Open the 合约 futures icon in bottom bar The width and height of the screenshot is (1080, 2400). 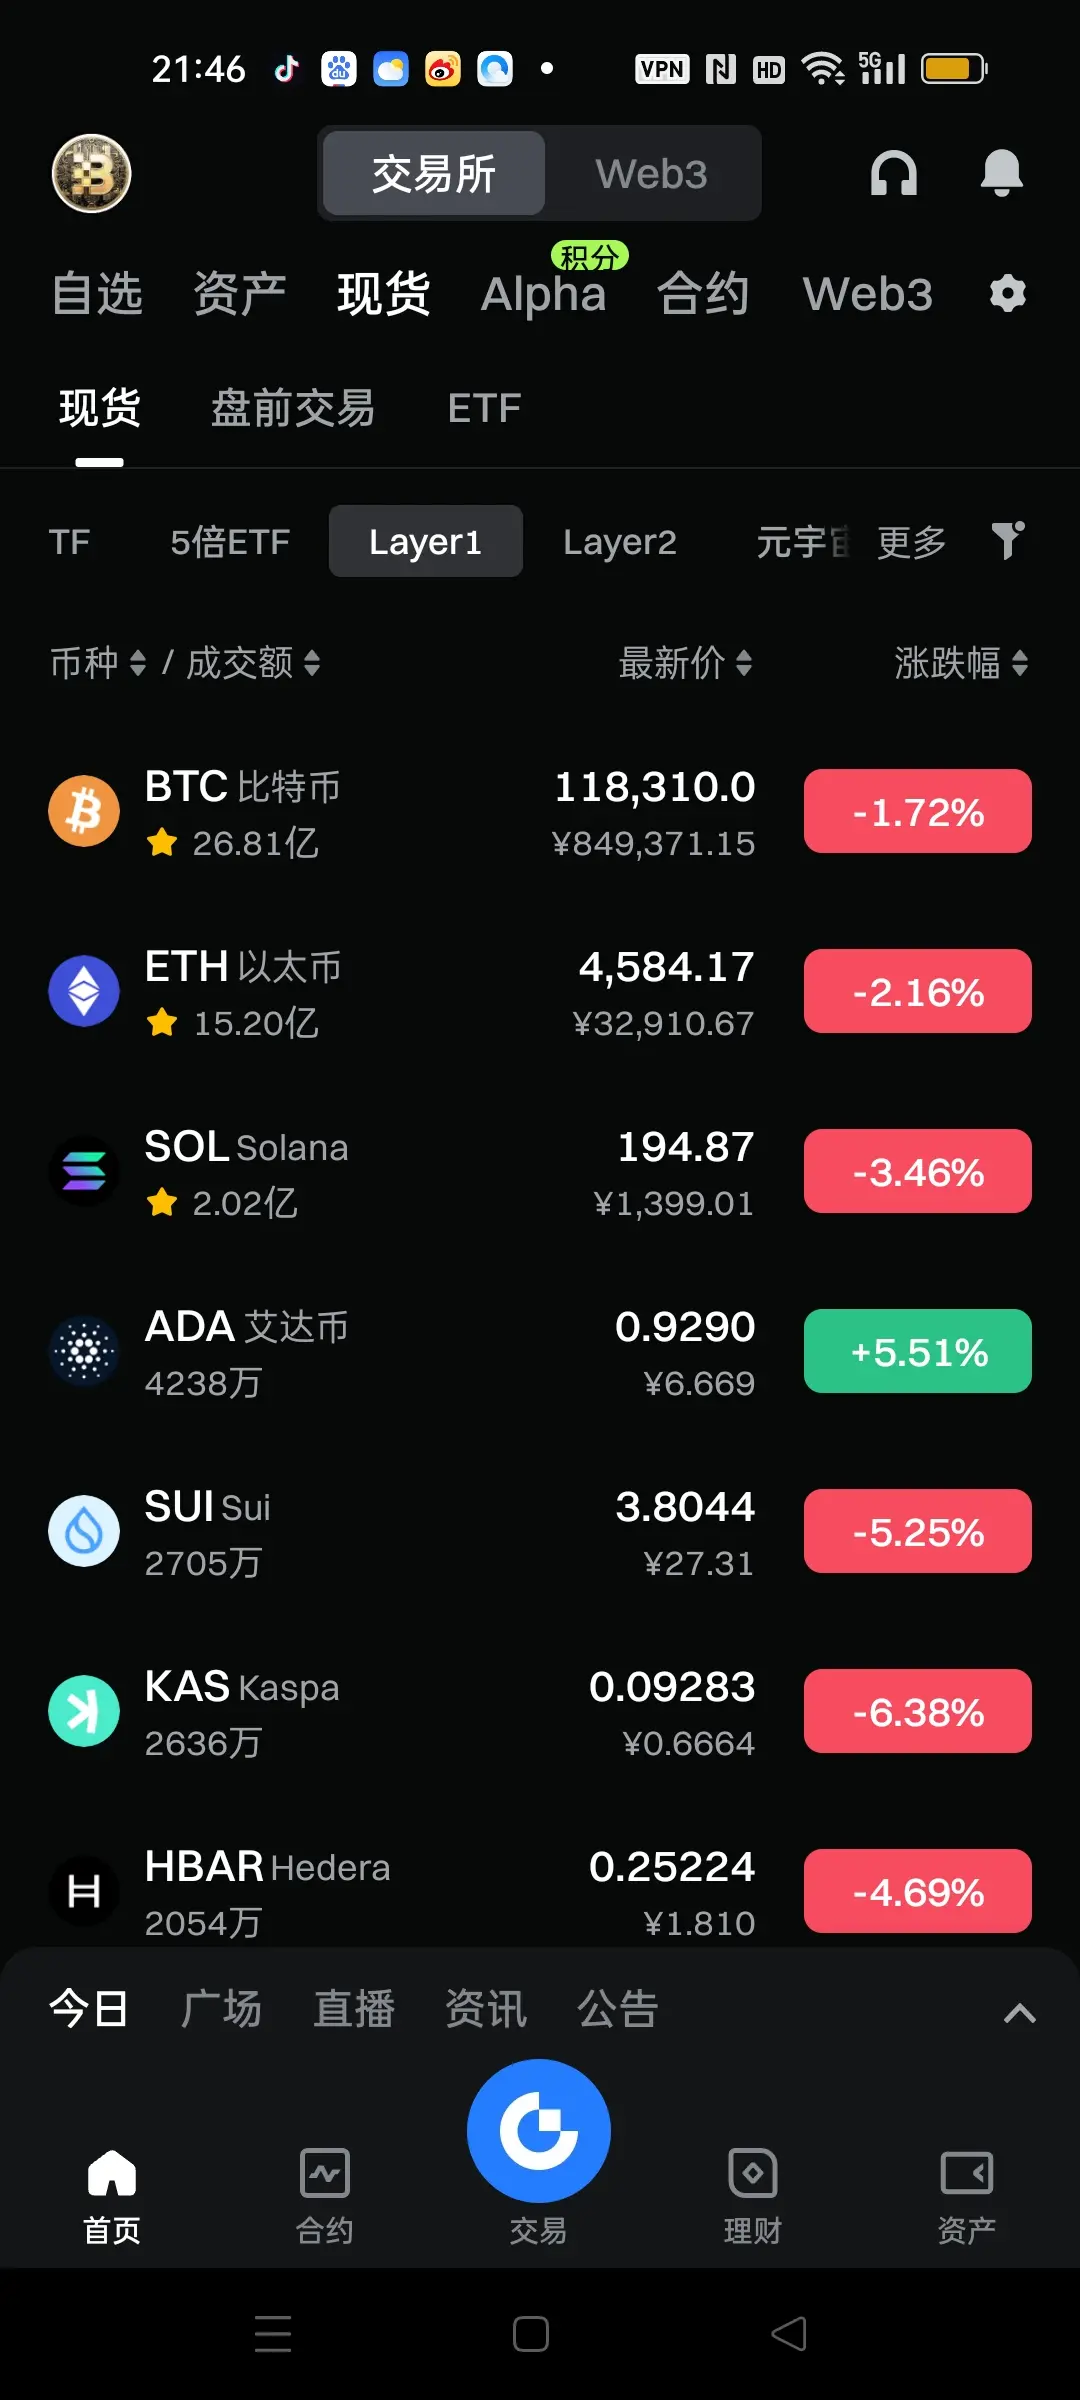pyautogui.click(x=325, y=2172)
